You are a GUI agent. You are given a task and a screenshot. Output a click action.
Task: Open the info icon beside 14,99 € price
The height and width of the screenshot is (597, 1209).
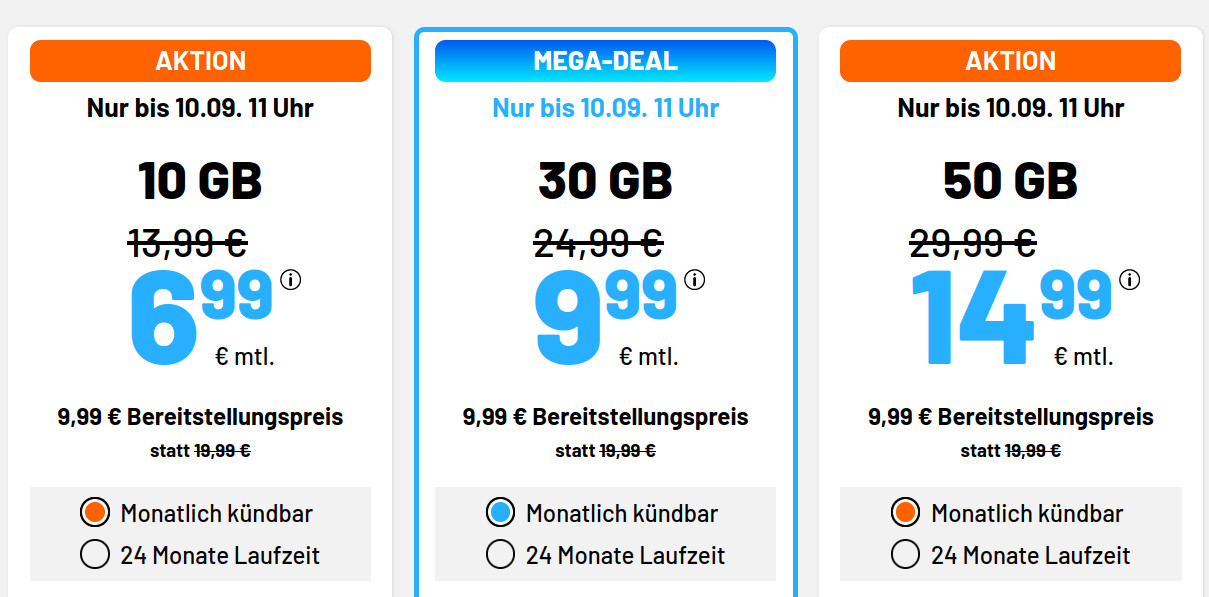click(1128, 281)
